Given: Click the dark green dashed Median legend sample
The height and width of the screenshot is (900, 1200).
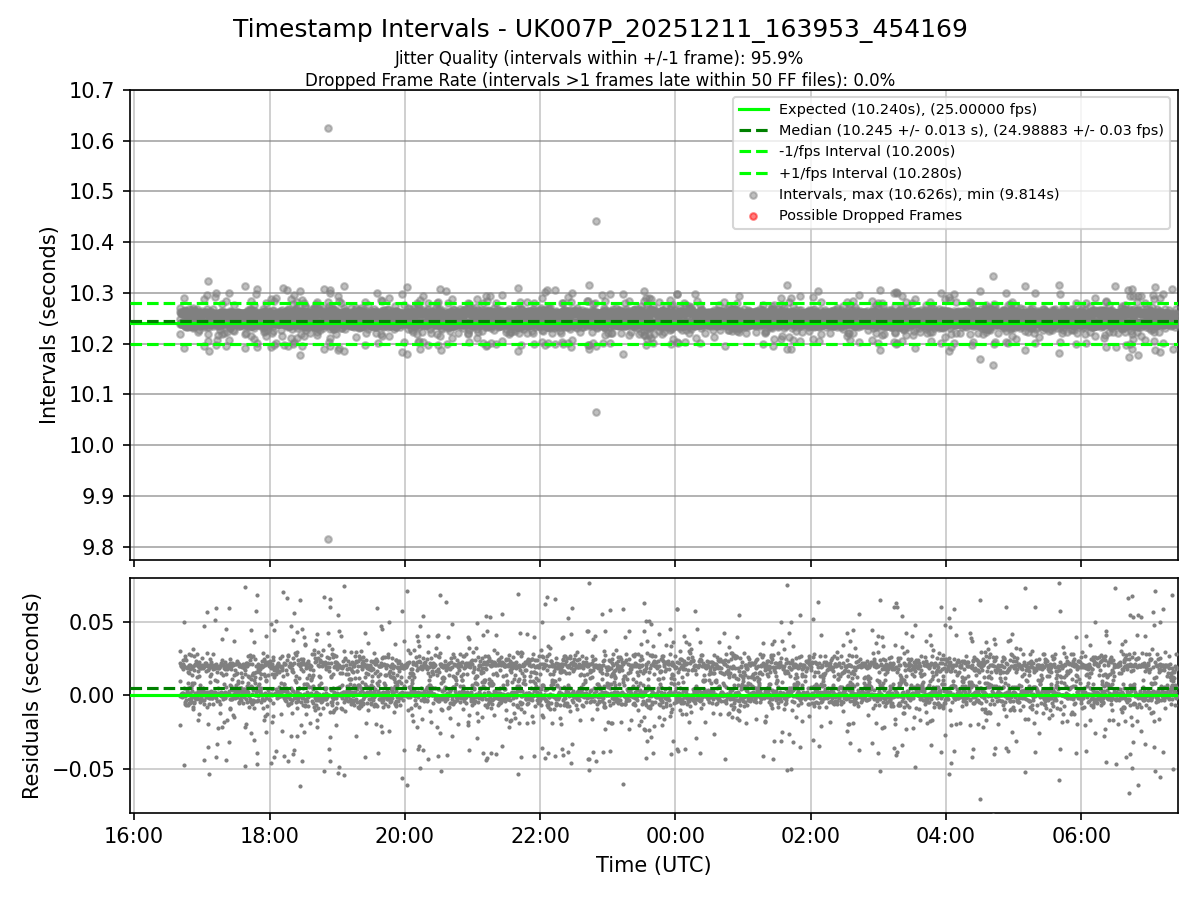Looking at the screenshot, I should [754, 131].
